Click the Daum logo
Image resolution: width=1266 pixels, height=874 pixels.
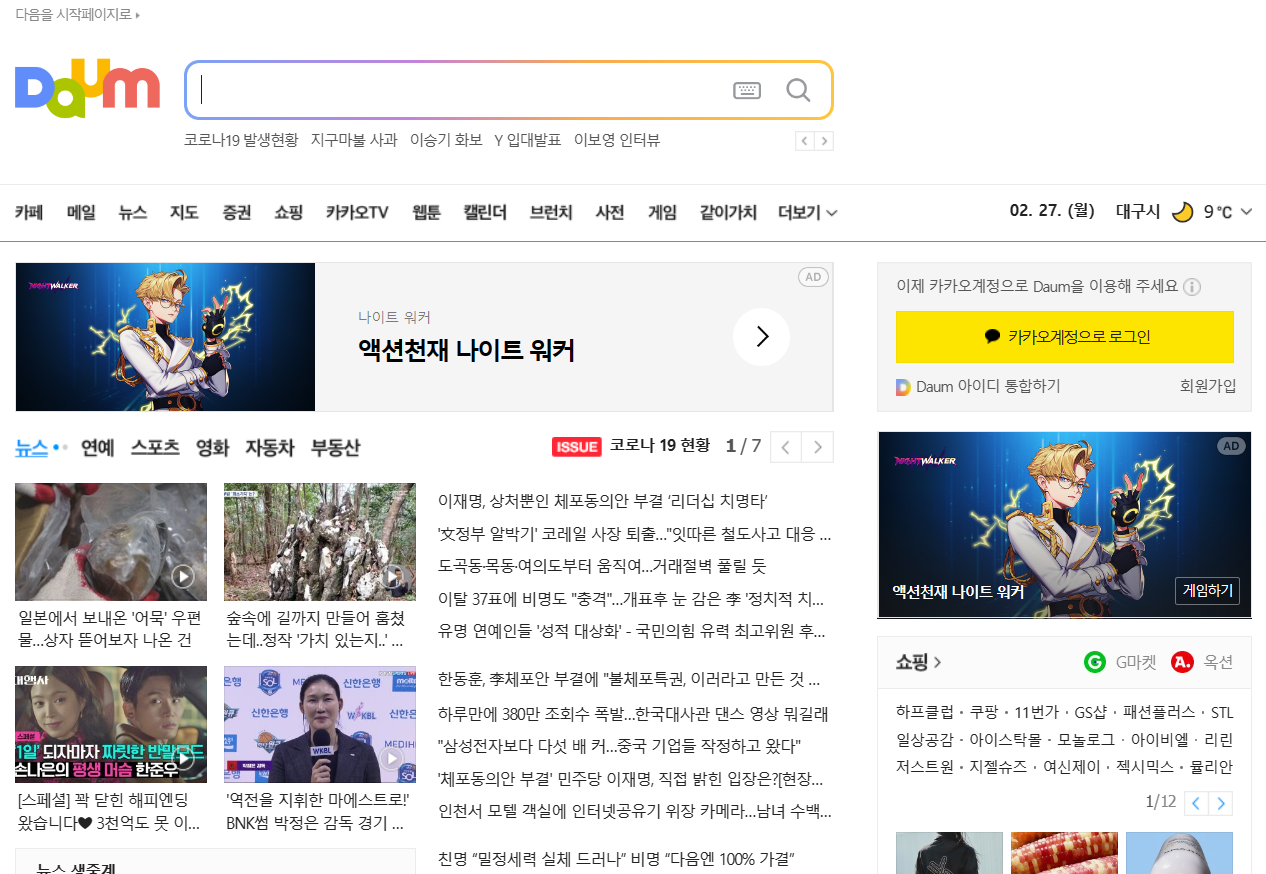[x=86, y=88]
